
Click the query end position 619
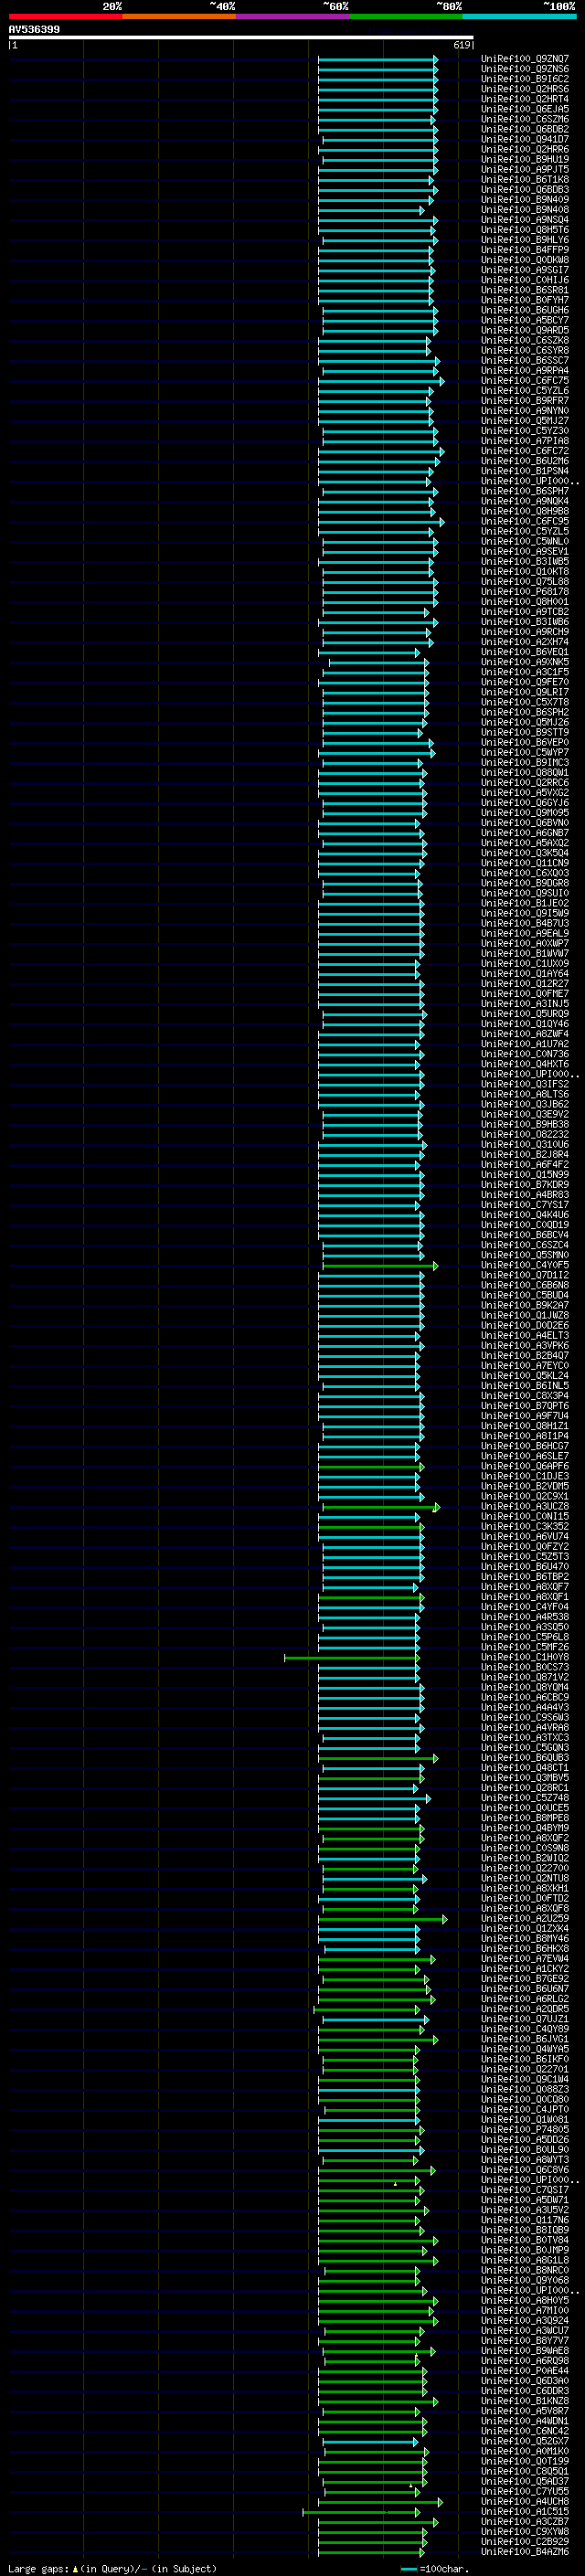point(462,45)
